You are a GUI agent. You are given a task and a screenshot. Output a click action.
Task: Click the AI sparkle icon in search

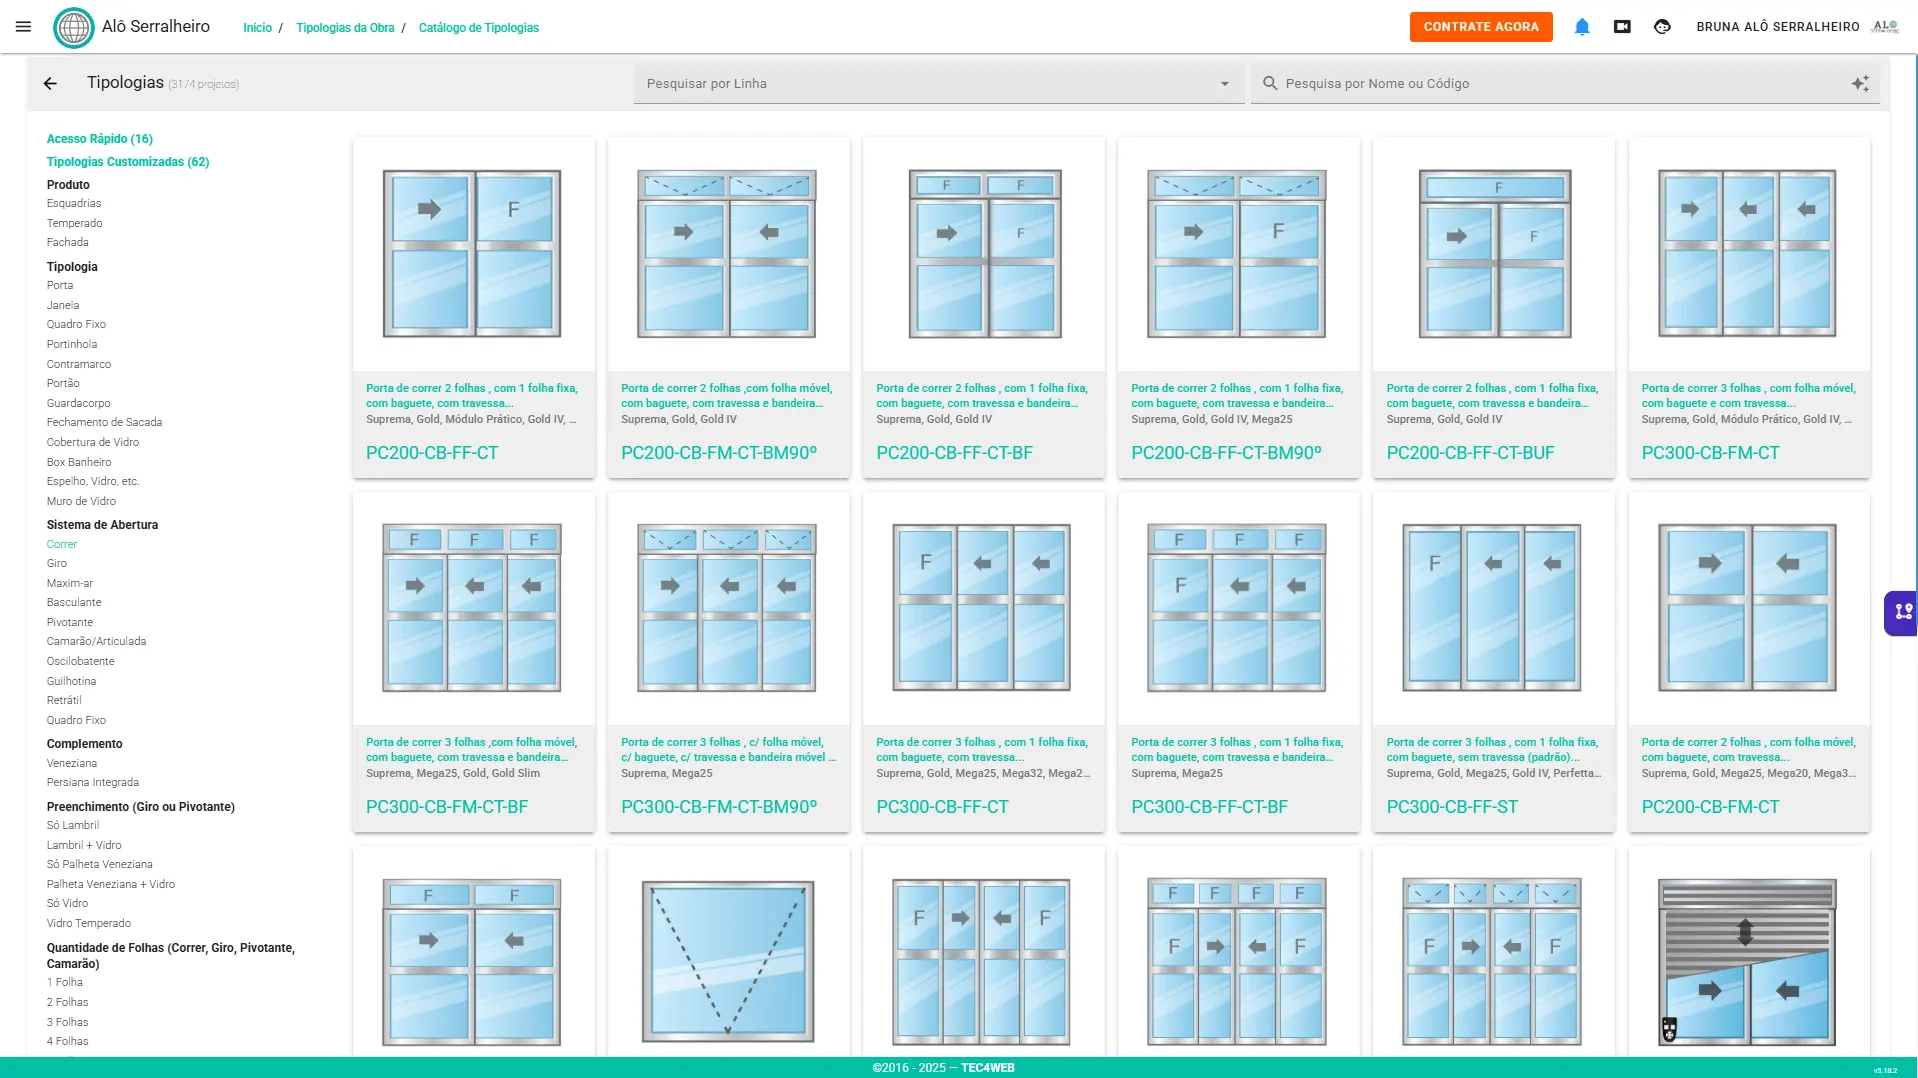point(1859,84)
